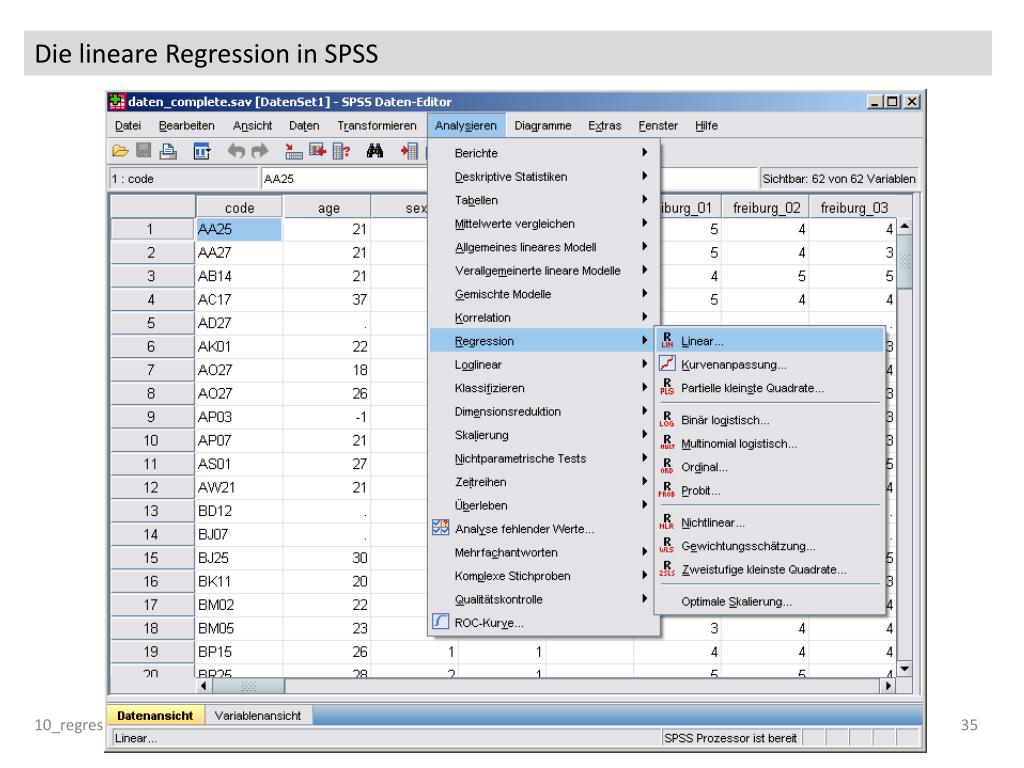Click the horizontal scrollbar thumb
Screen dimensions: 1024x768
pyautogui.click(x=248, y=686)
